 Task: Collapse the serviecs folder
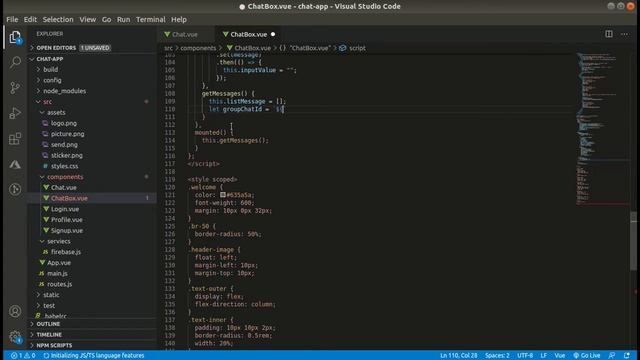(x=92, y=241)
